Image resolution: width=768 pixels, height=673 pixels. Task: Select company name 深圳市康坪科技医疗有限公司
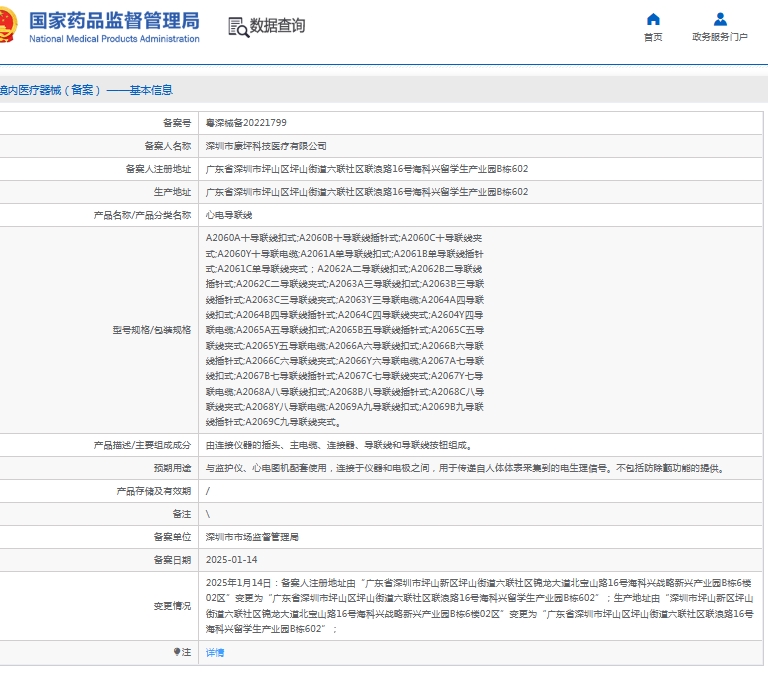(x=266, y=146)
